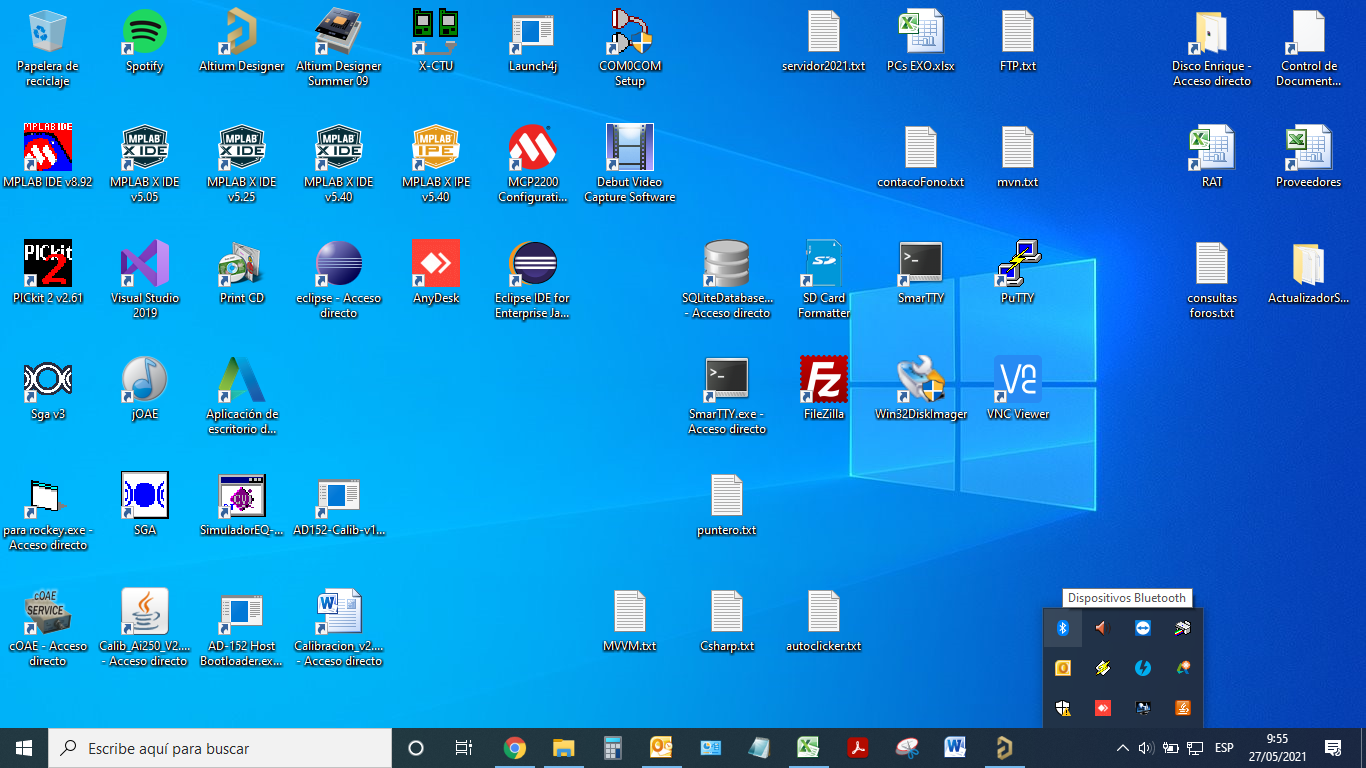Viewport: 1366px width, 768px height.
Task: Select servidor2021.txt file
Action: [824, 41]
